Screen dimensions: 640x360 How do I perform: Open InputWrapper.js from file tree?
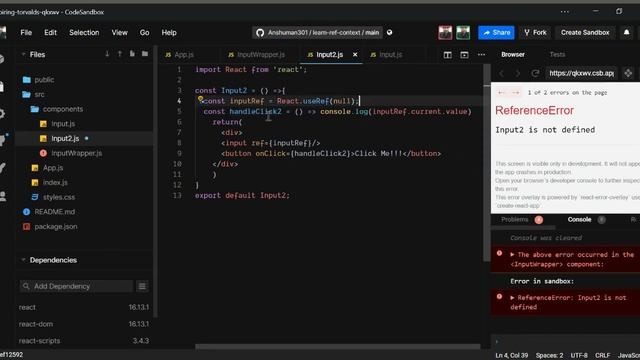(77, 153)
